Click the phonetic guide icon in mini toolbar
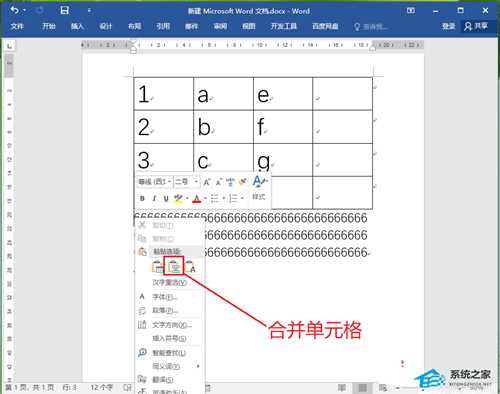The image size is (500, 394). tap(230, 182)
